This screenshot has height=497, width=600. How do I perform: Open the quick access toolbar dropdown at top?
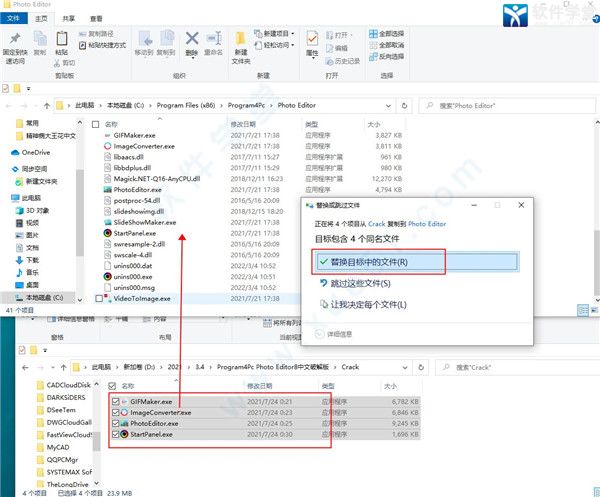28,89
